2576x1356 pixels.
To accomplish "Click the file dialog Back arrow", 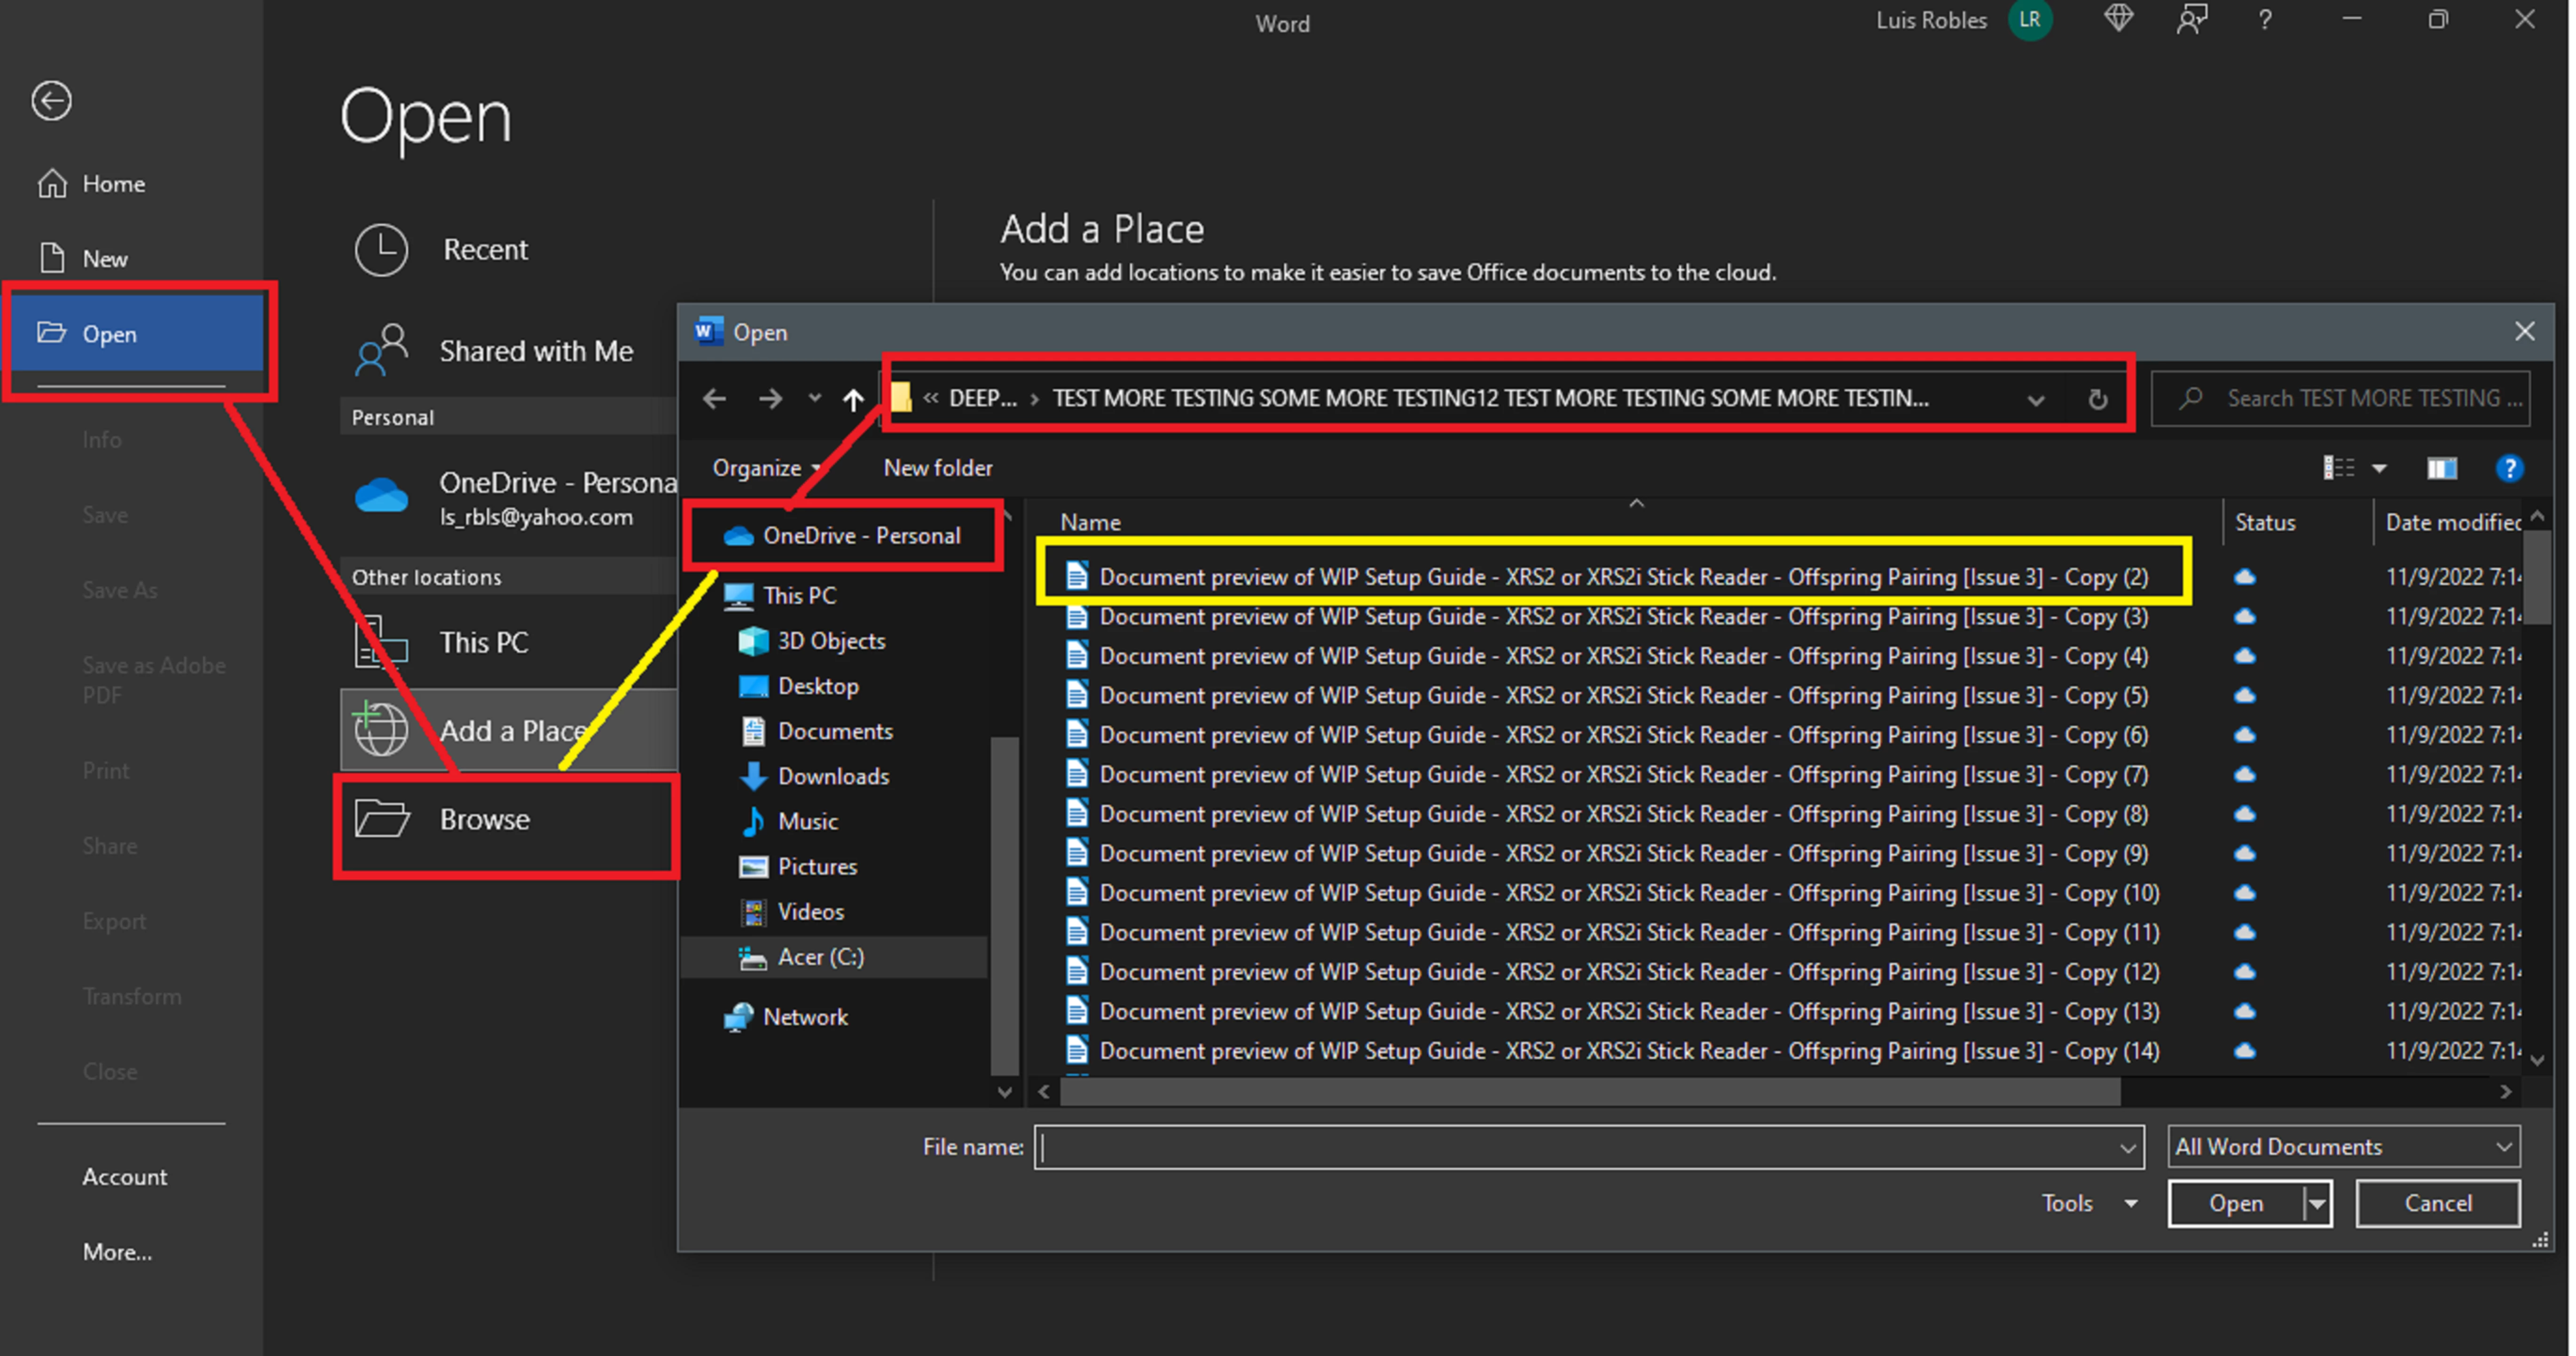I will 714,400.
